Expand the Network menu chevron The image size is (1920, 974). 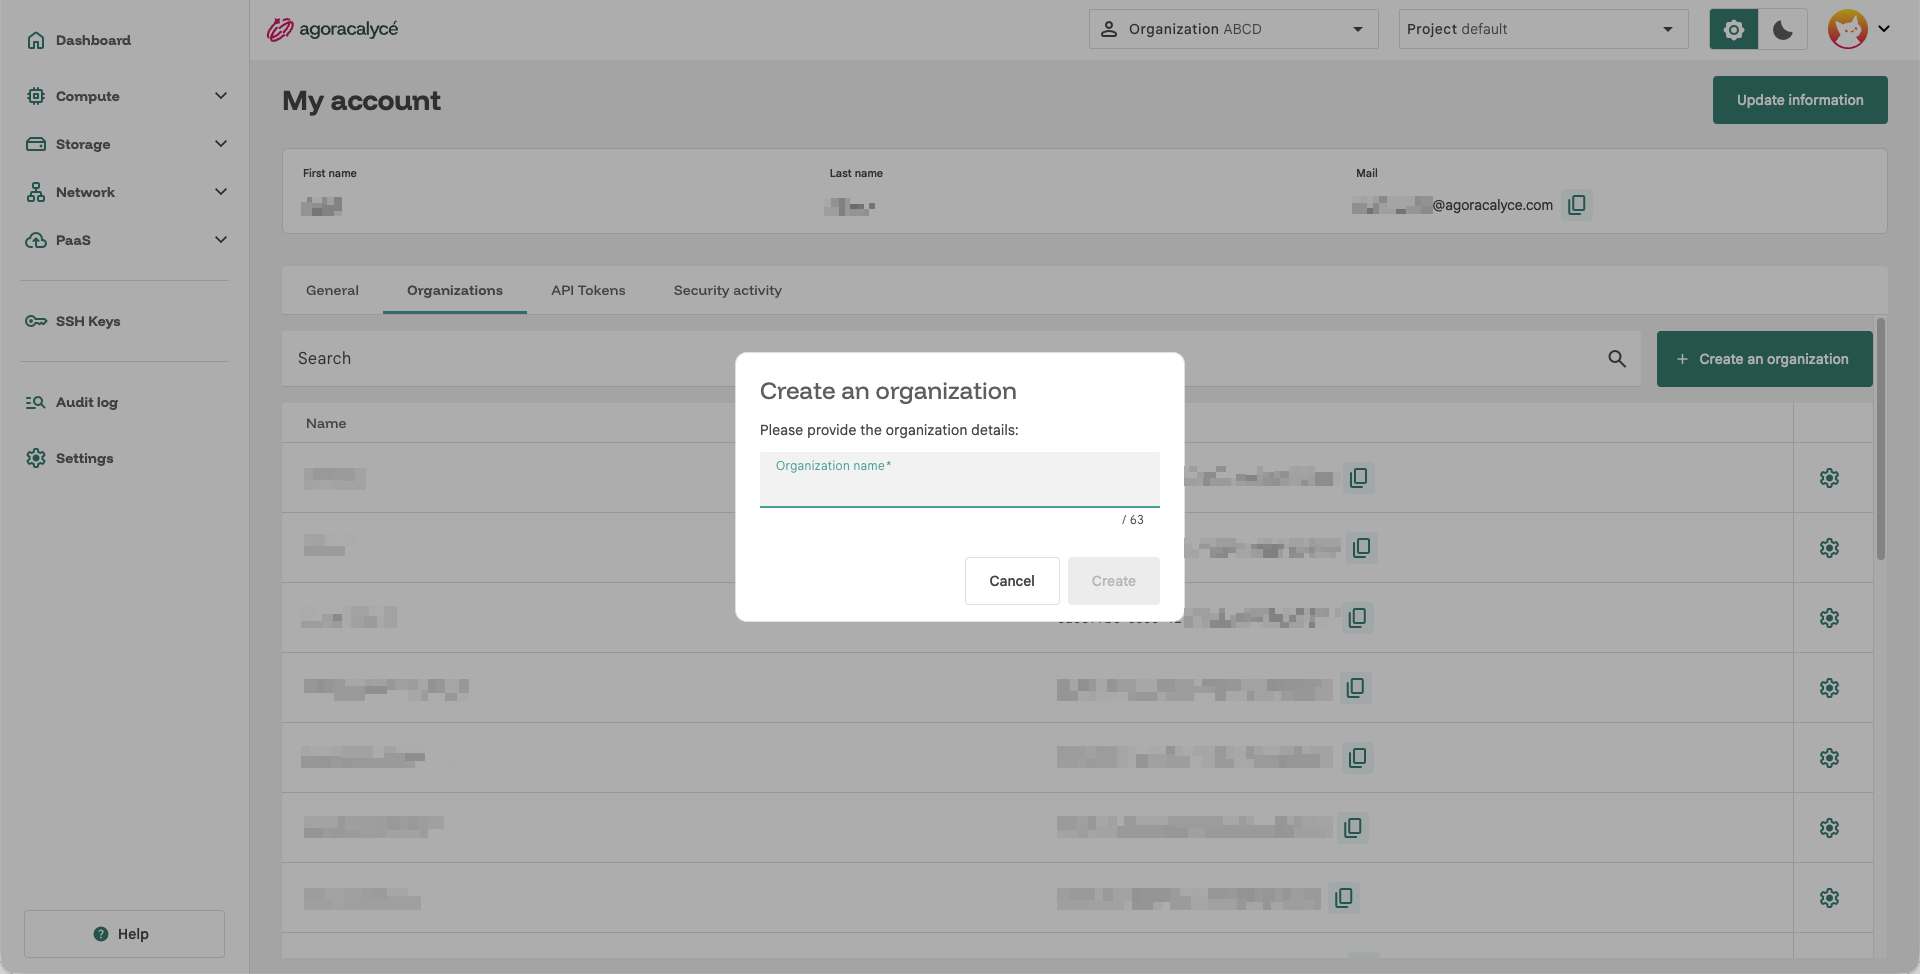click(x=221, y=192)
